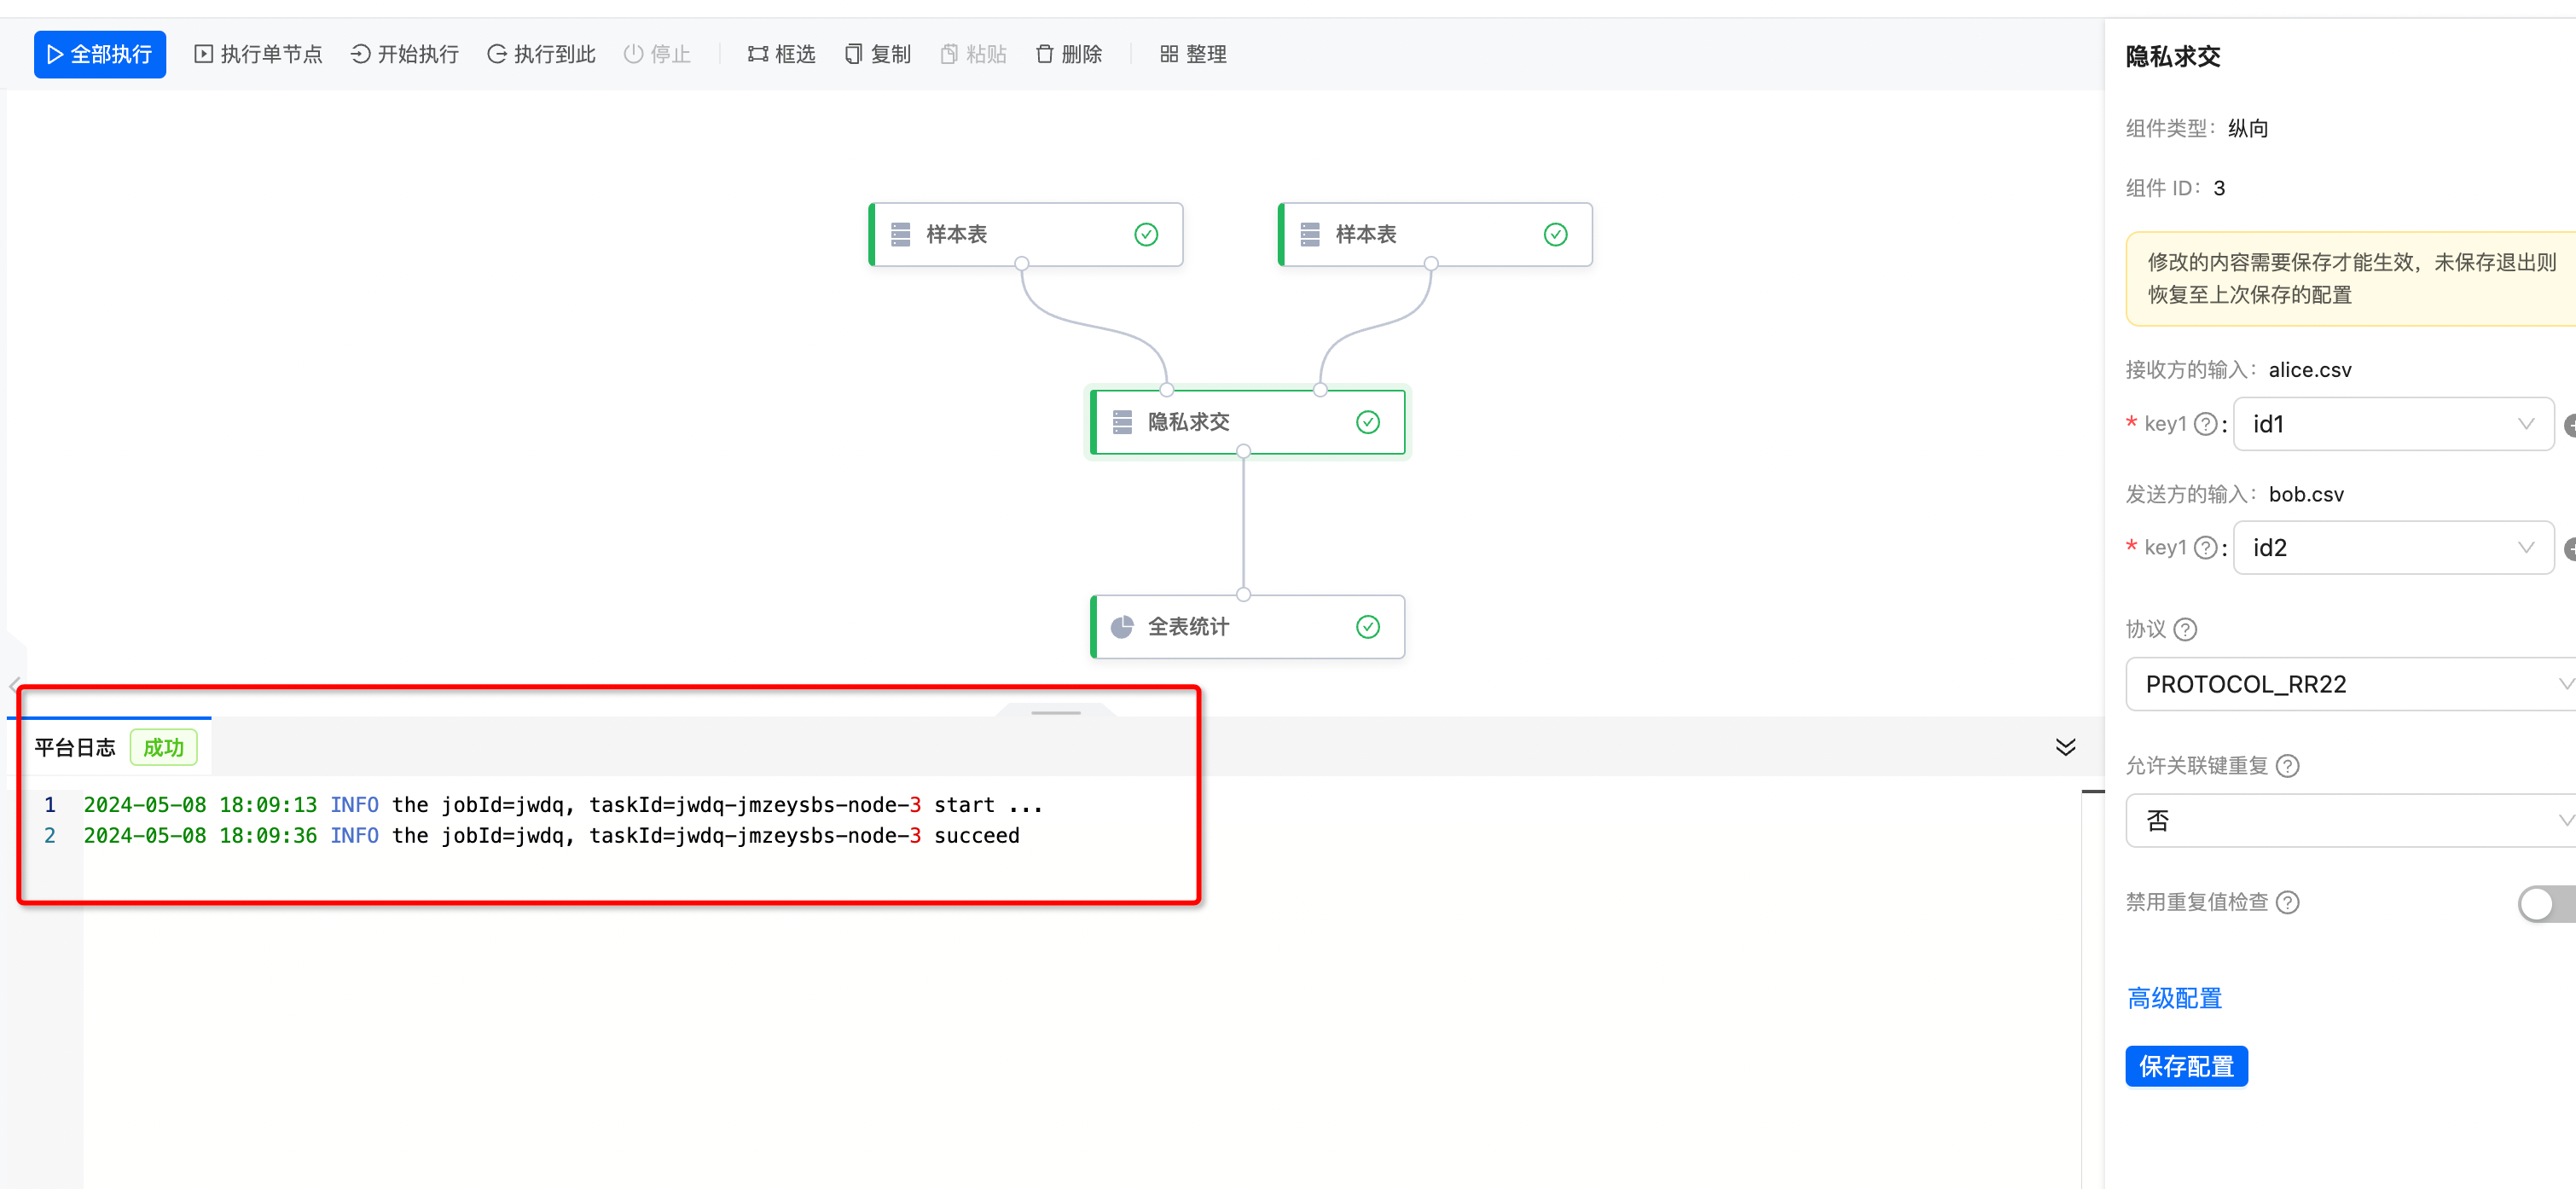Click success check on 隐私求交 node

tap(1368, 422)
